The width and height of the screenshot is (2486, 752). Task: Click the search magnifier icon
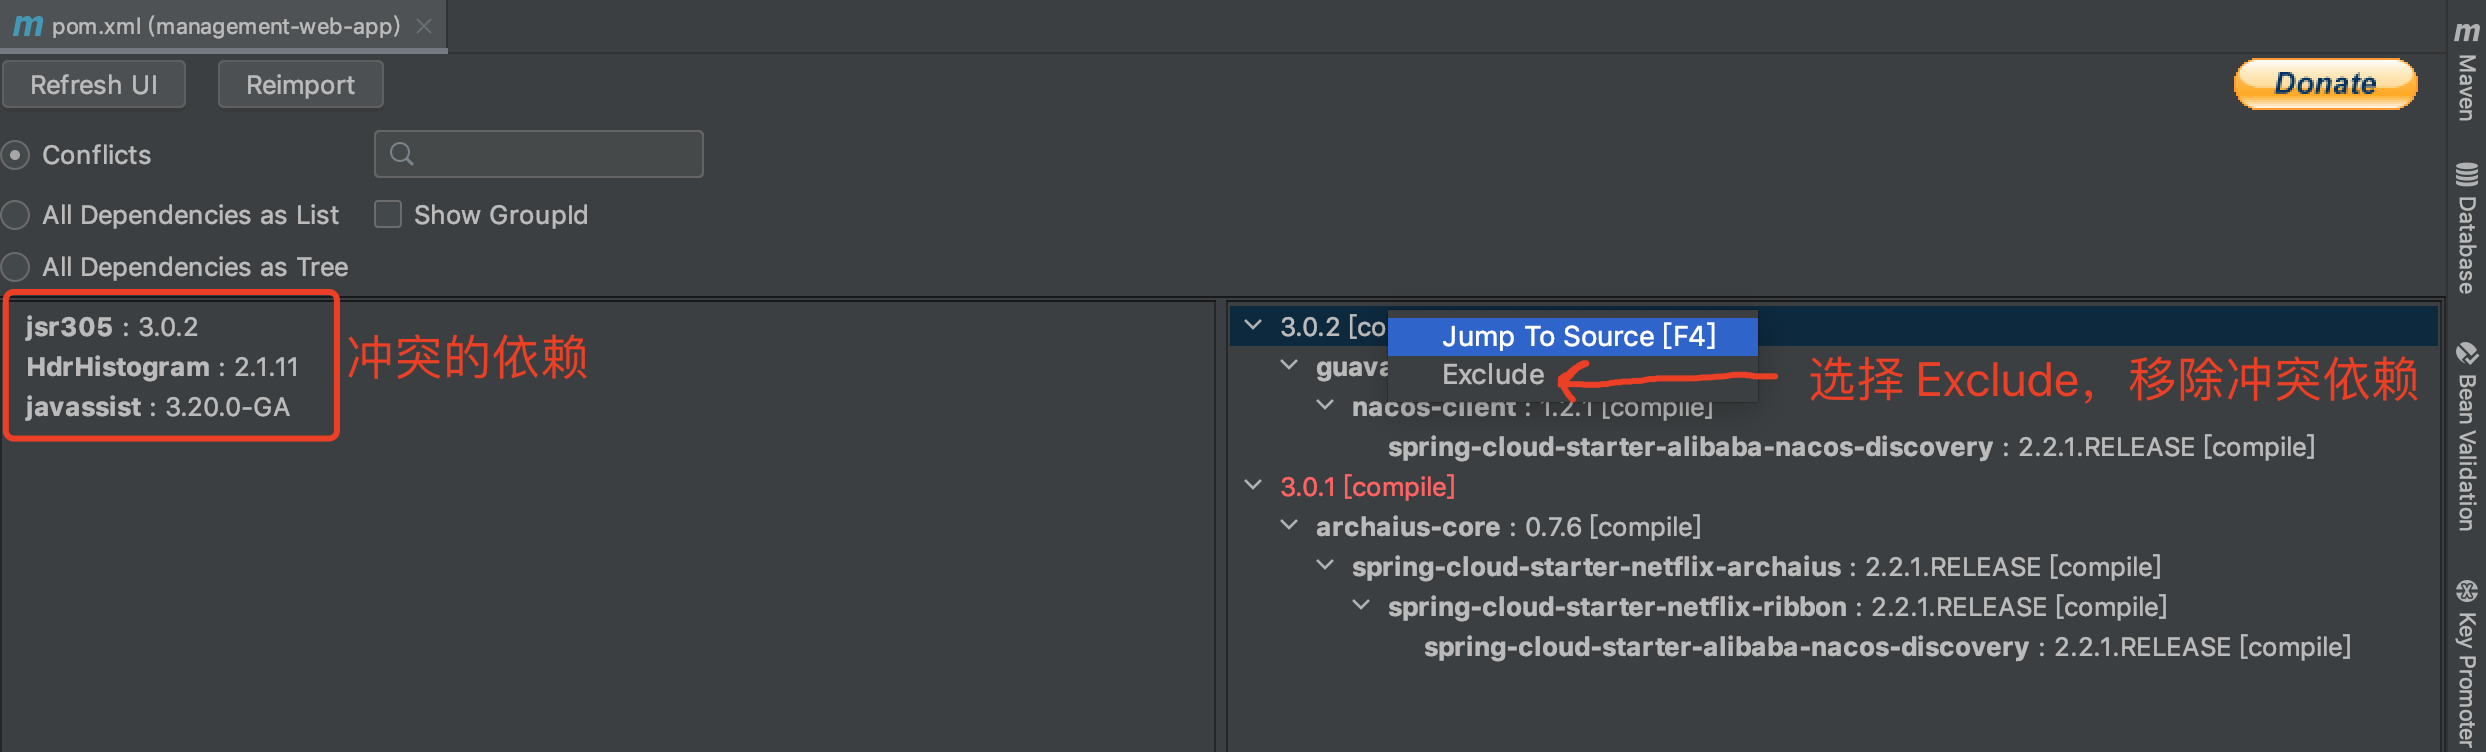pos(402,154)
